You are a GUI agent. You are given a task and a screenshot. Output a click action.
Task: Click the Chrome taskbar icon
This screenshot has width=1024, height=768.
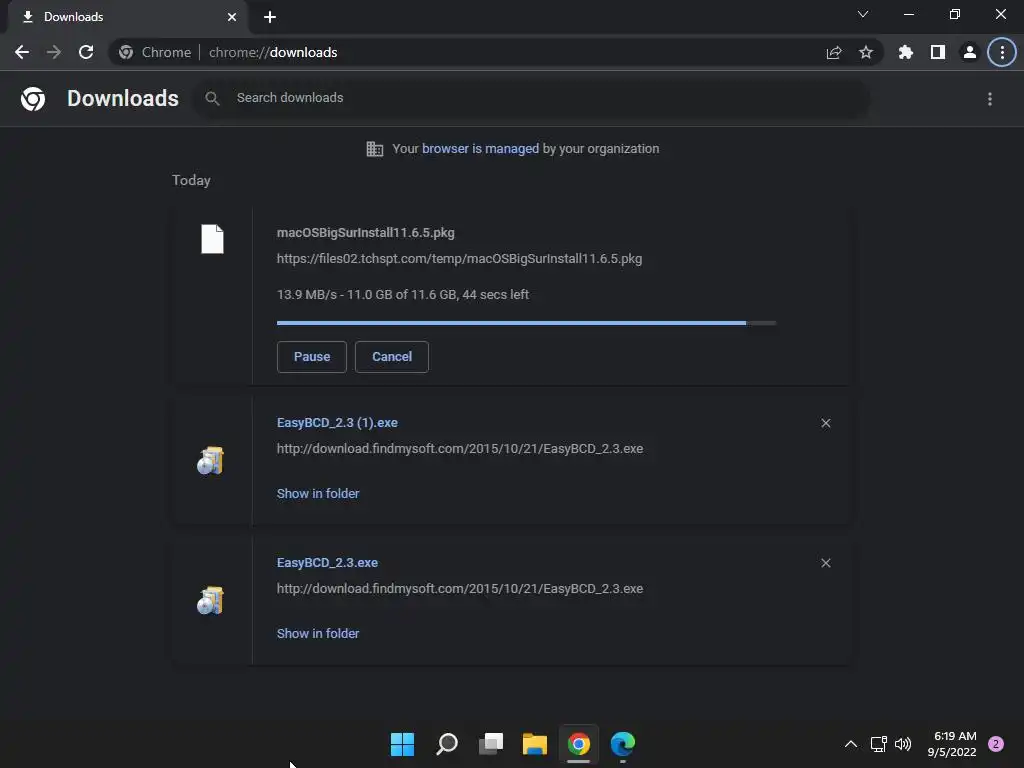tap(579, 744)
